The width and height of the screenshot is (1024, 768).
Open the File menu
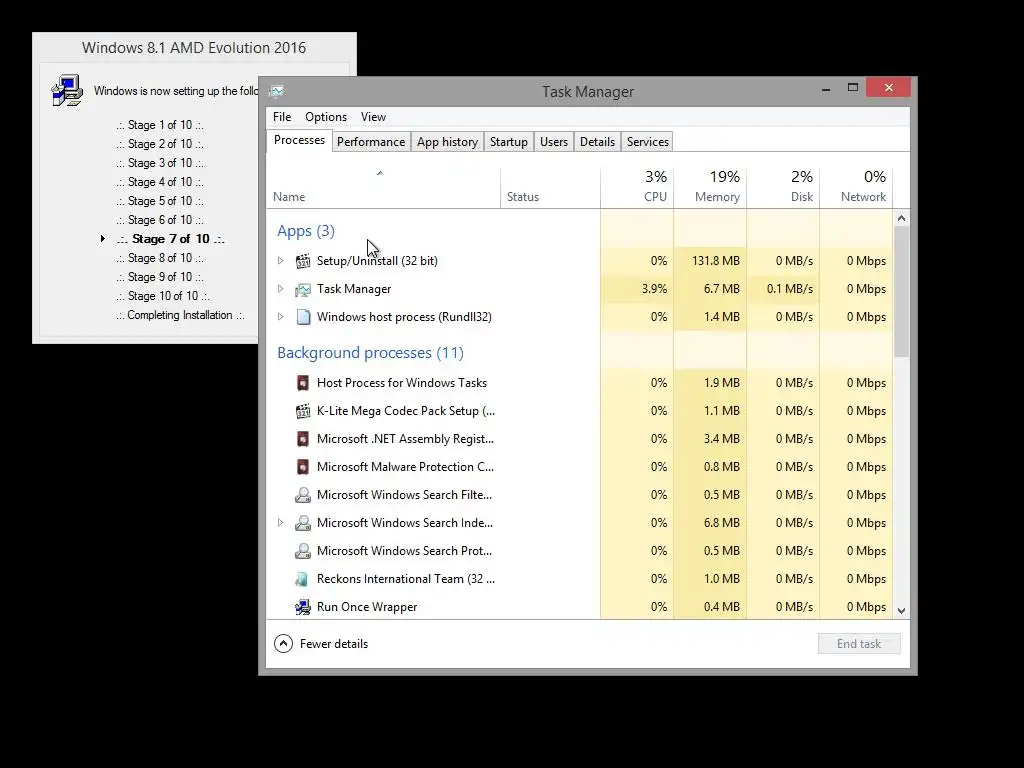282,117
